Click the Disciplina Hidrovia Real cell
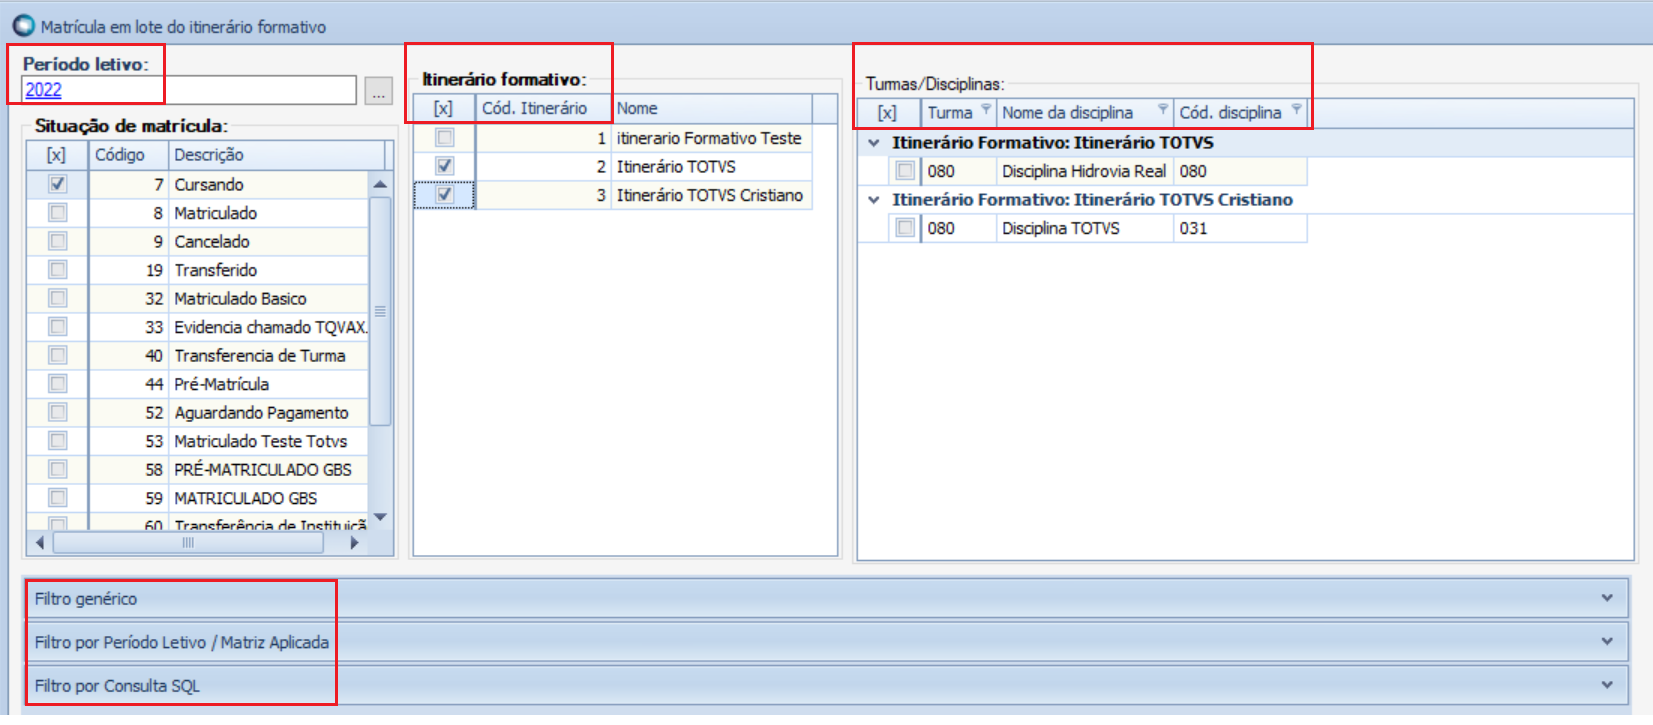This screenshot has height=725, width=1653. 1084,171
